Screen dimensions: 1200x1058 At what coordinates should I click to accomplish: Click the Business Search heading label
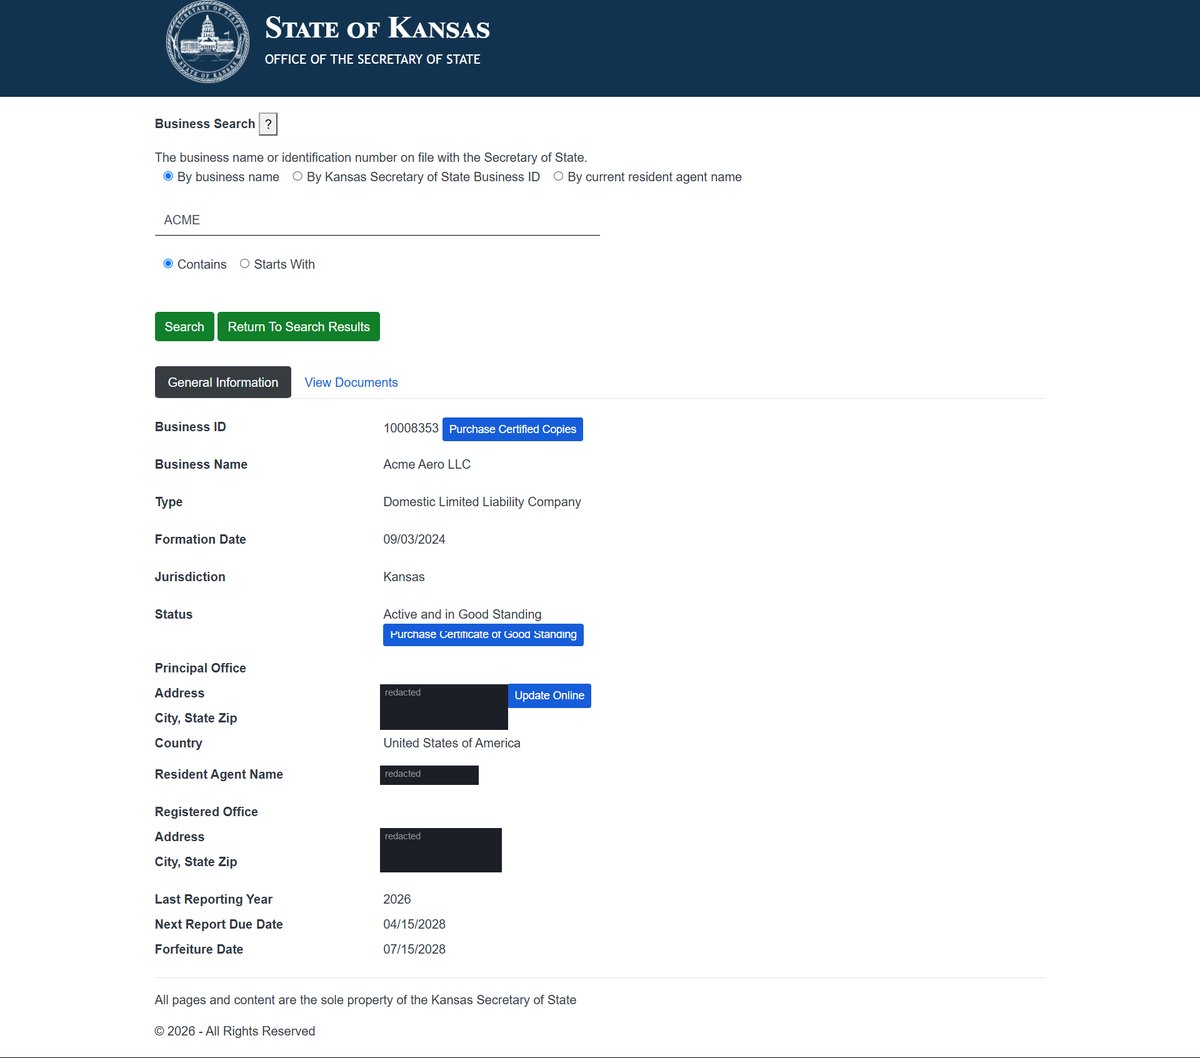pyautogui.click(x=205, y=124)
